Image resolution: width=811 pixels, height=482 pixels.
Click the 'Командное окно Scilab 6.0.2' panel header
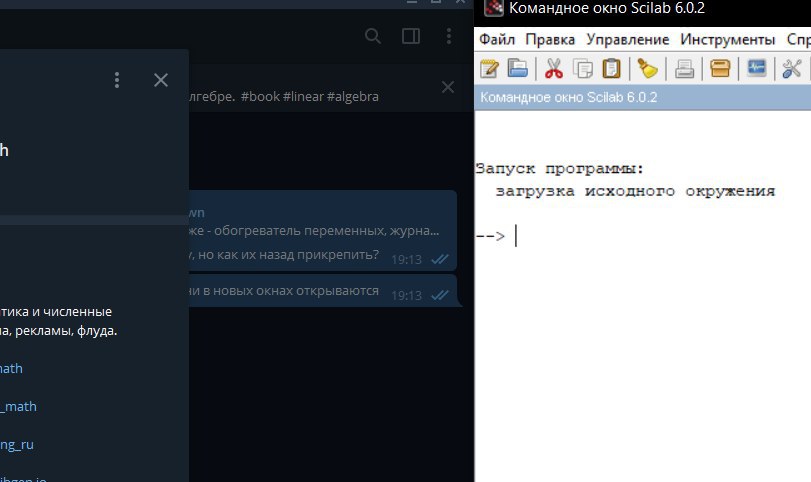[642, 97]
